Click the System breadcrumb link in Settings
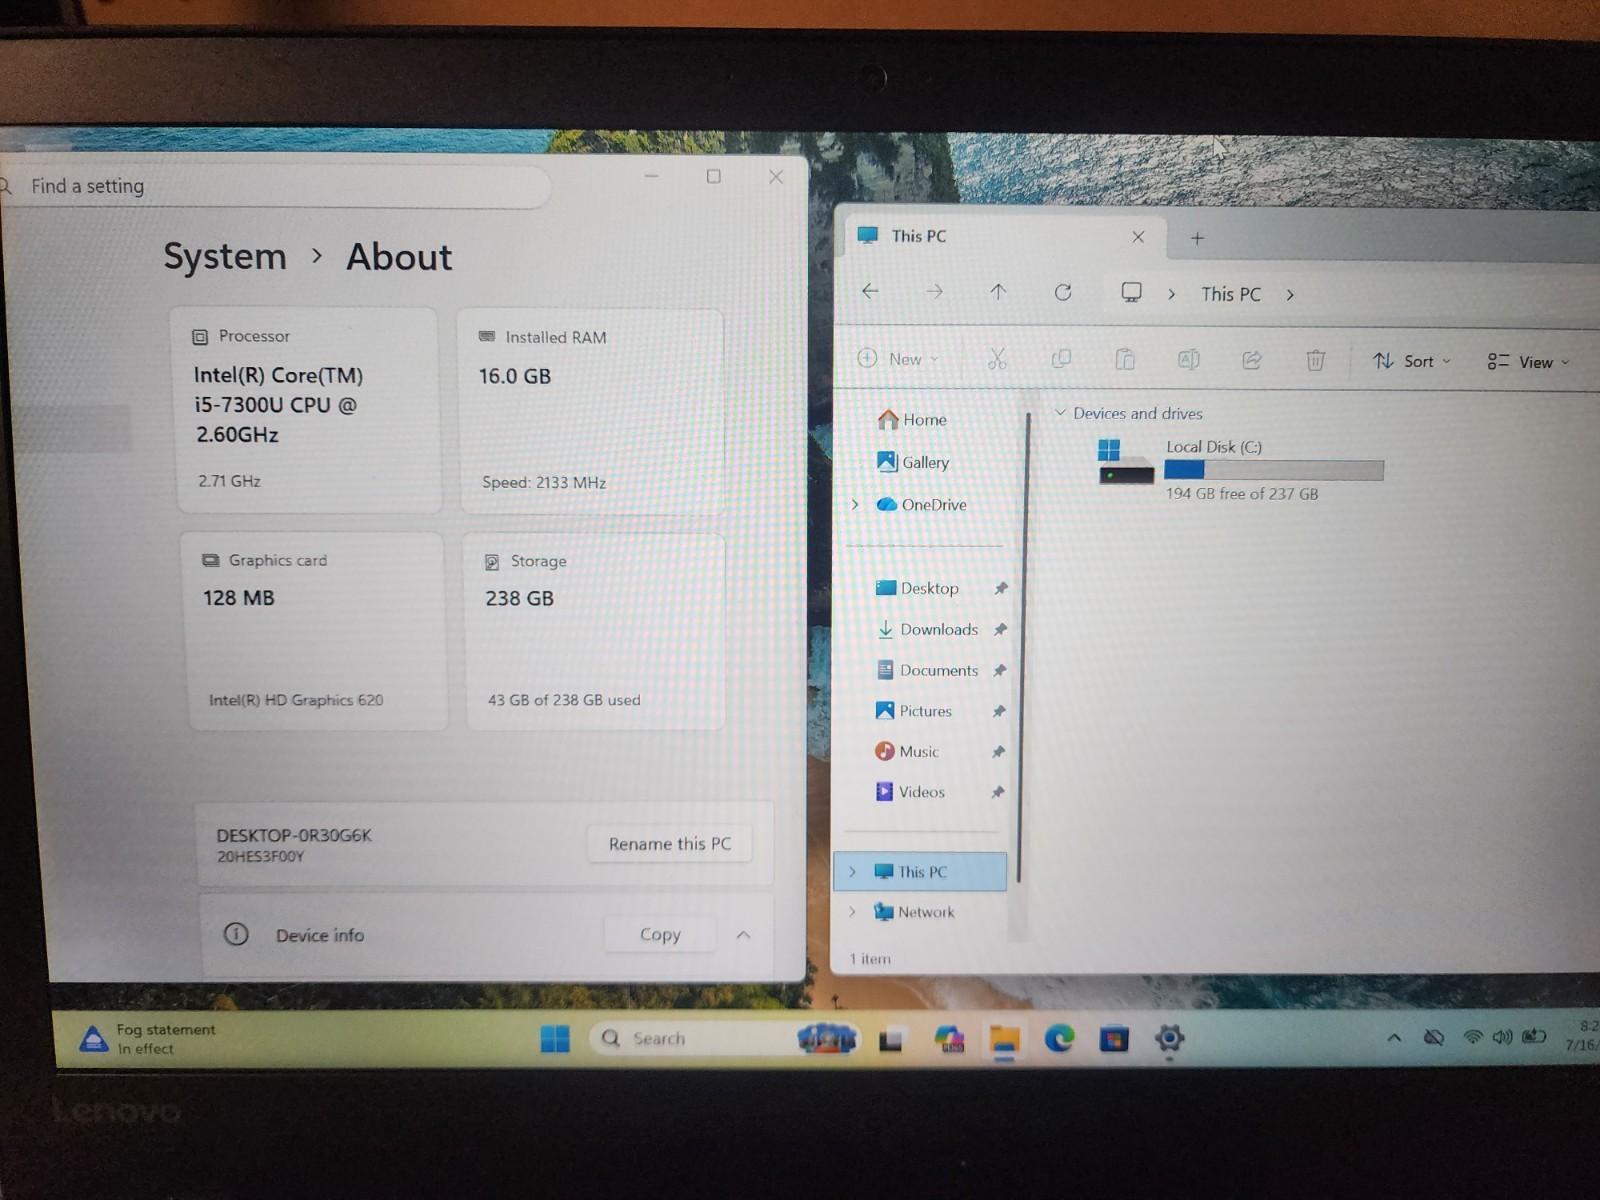This screenshot has width=1600, height=1200. (225, 256)
